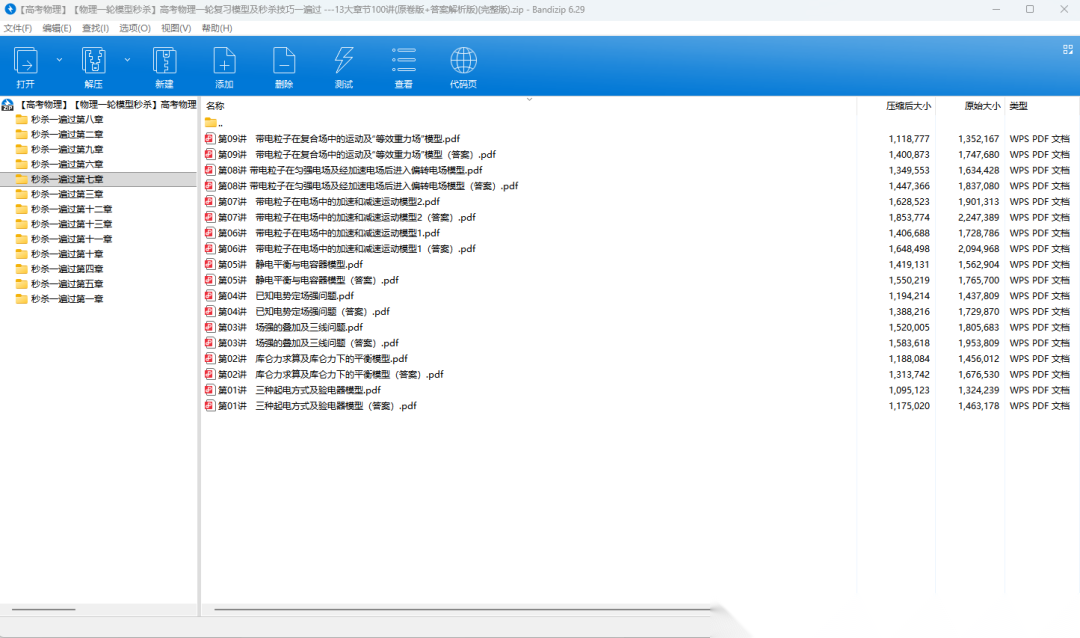The image size is (1080, 638).
Task: Sort the list by 名称 column header
Action: point(215,106)
